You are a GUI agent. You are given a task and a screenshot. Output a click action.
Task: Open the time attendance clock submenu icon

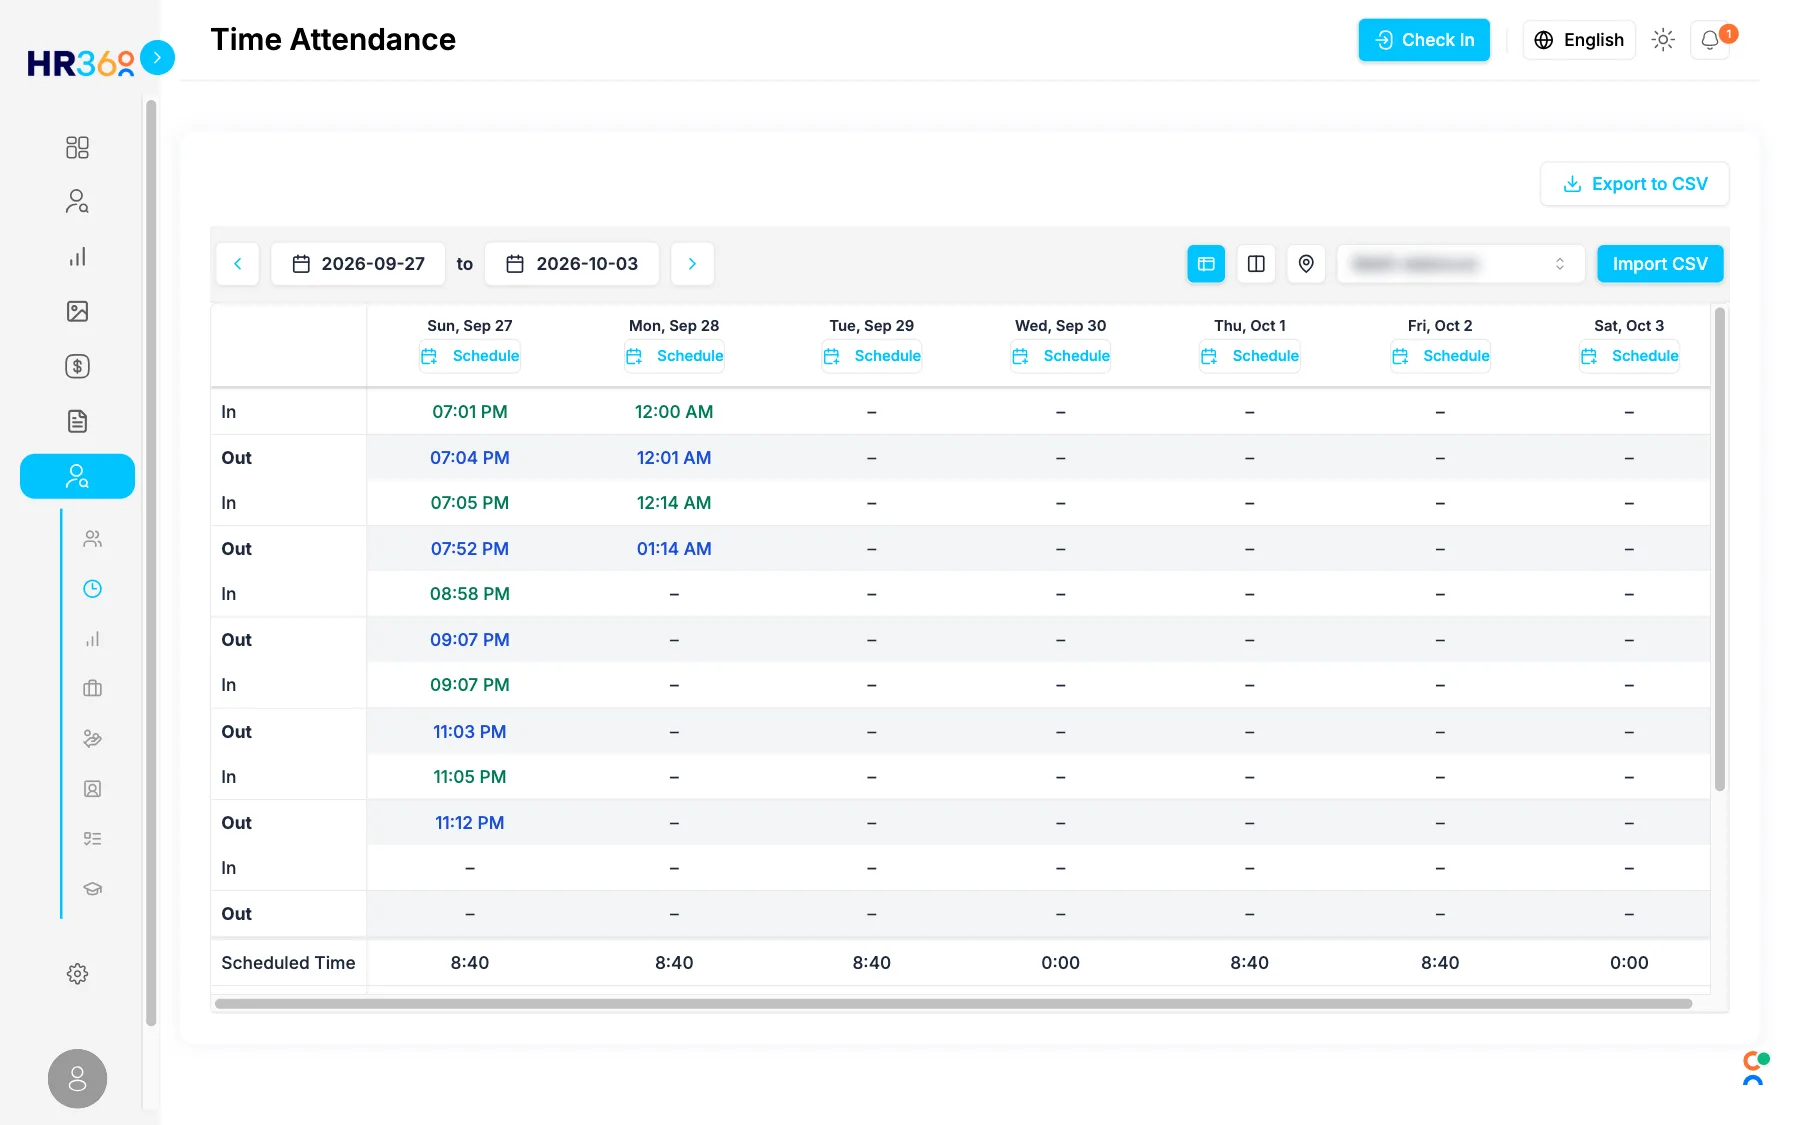(92, 589)
